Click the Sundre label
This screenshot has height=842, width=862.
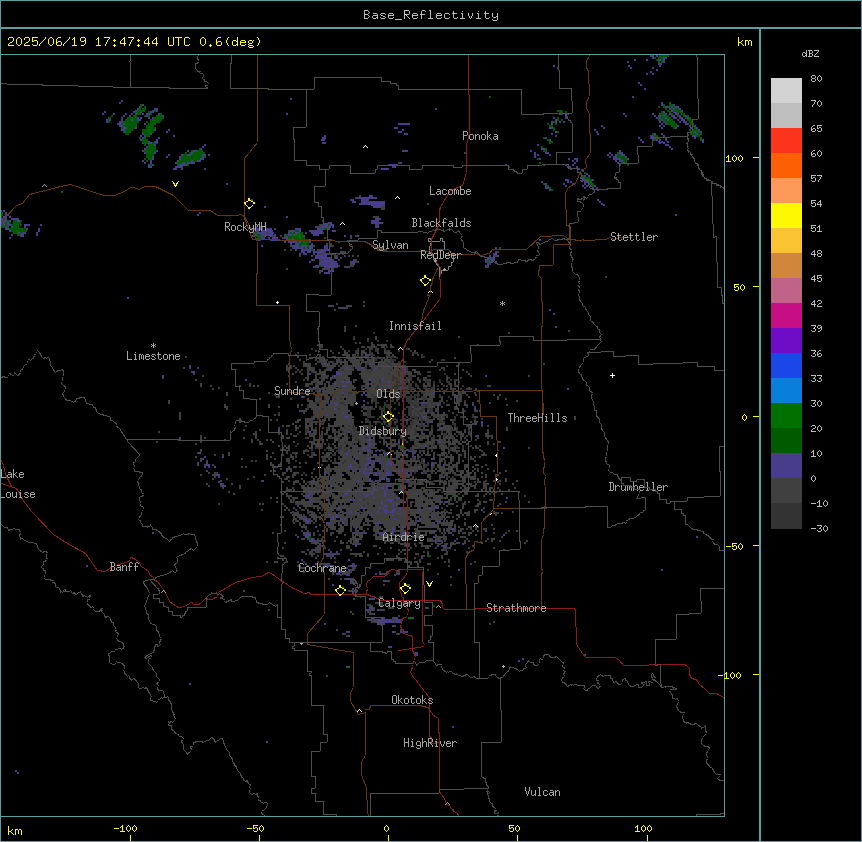tap(292, 391)
